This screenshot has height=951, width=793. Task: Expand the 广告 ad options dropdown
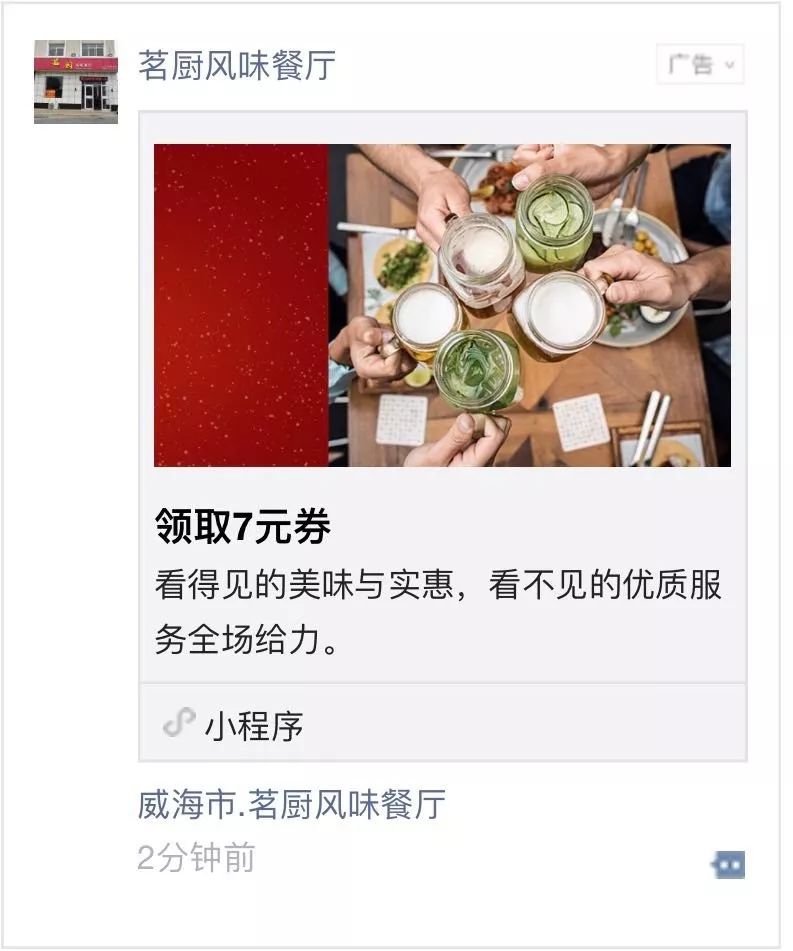point(700,64)
